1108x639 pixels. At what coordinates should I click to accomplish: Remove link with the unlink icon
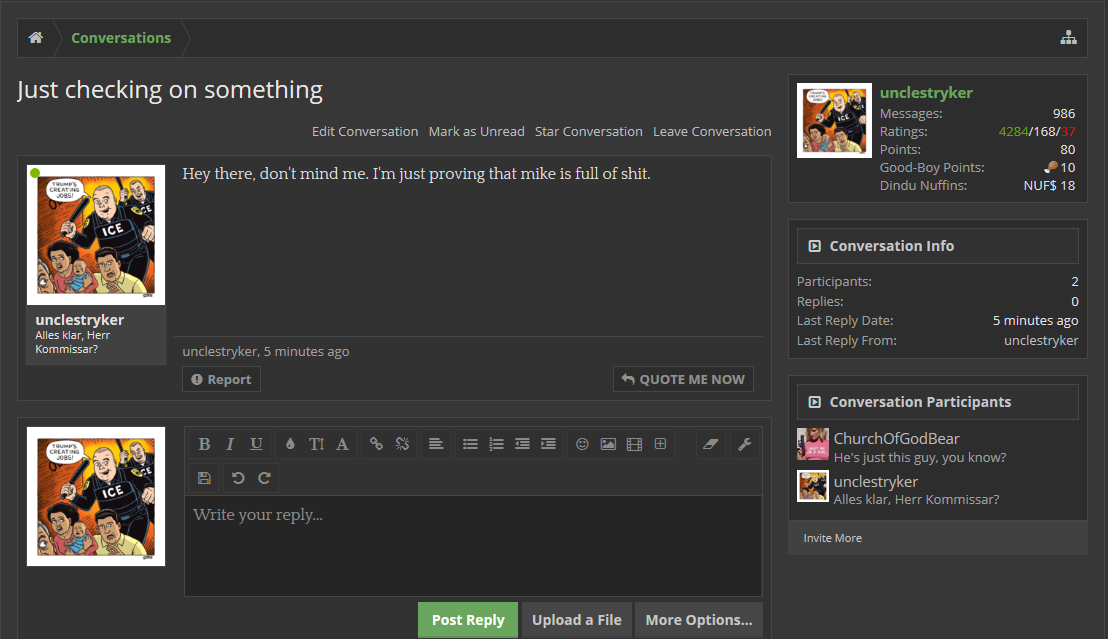click(x=402, y=444)
